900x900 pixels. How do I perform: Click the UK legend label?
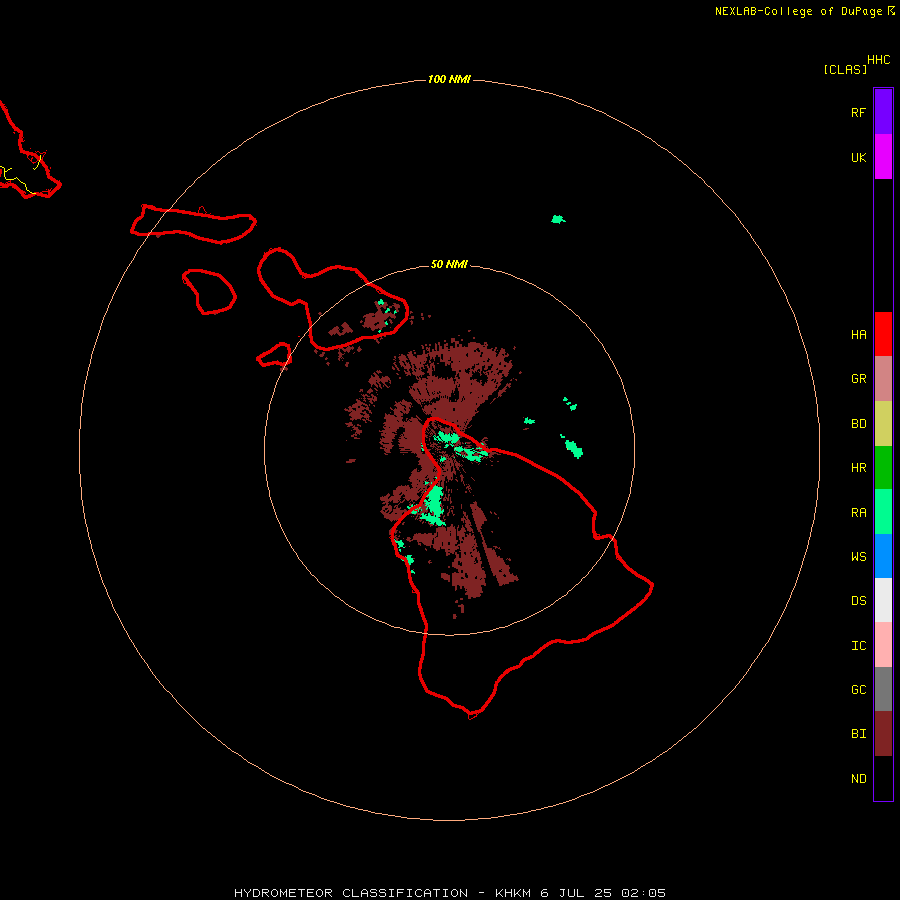pos(858,158)
